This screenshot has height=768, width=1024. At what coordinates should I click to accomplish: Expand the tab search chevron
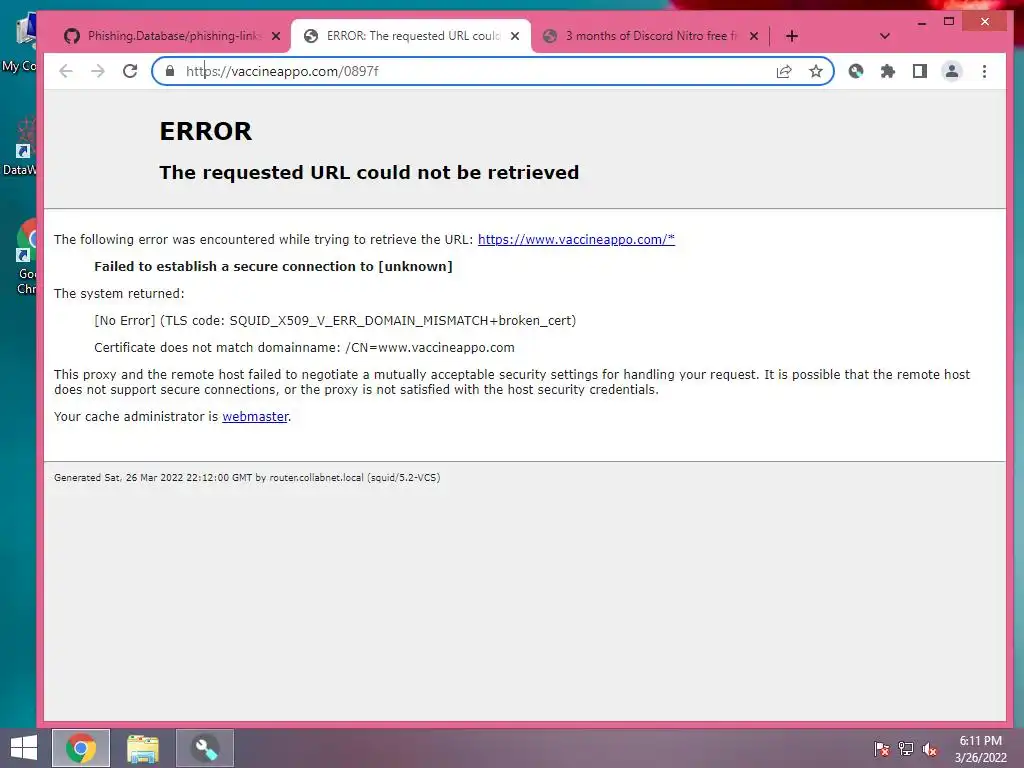884,36
